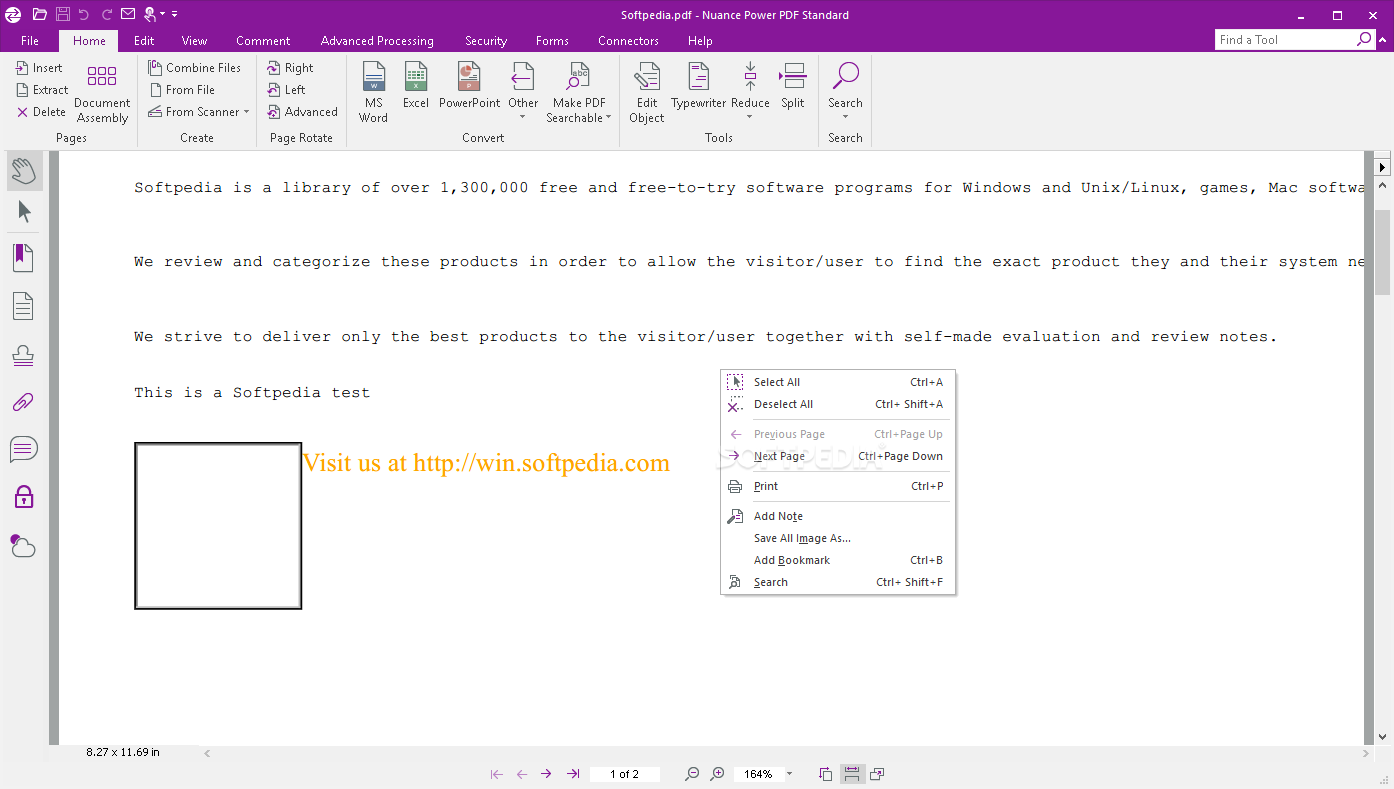Click Combine Files
The image size is (1394, 789).
[194, 68]
